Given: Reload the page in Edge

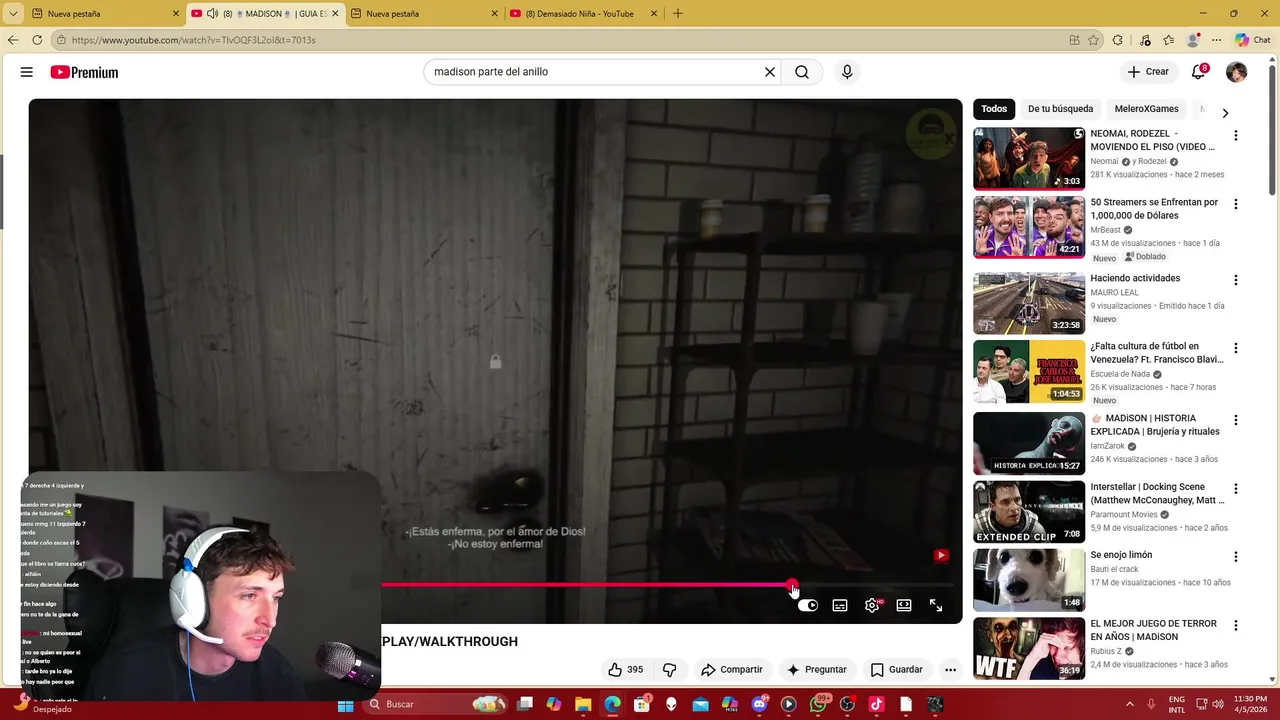Looking at the screenshot, I should pyautogui.click(x=37, y=40).
